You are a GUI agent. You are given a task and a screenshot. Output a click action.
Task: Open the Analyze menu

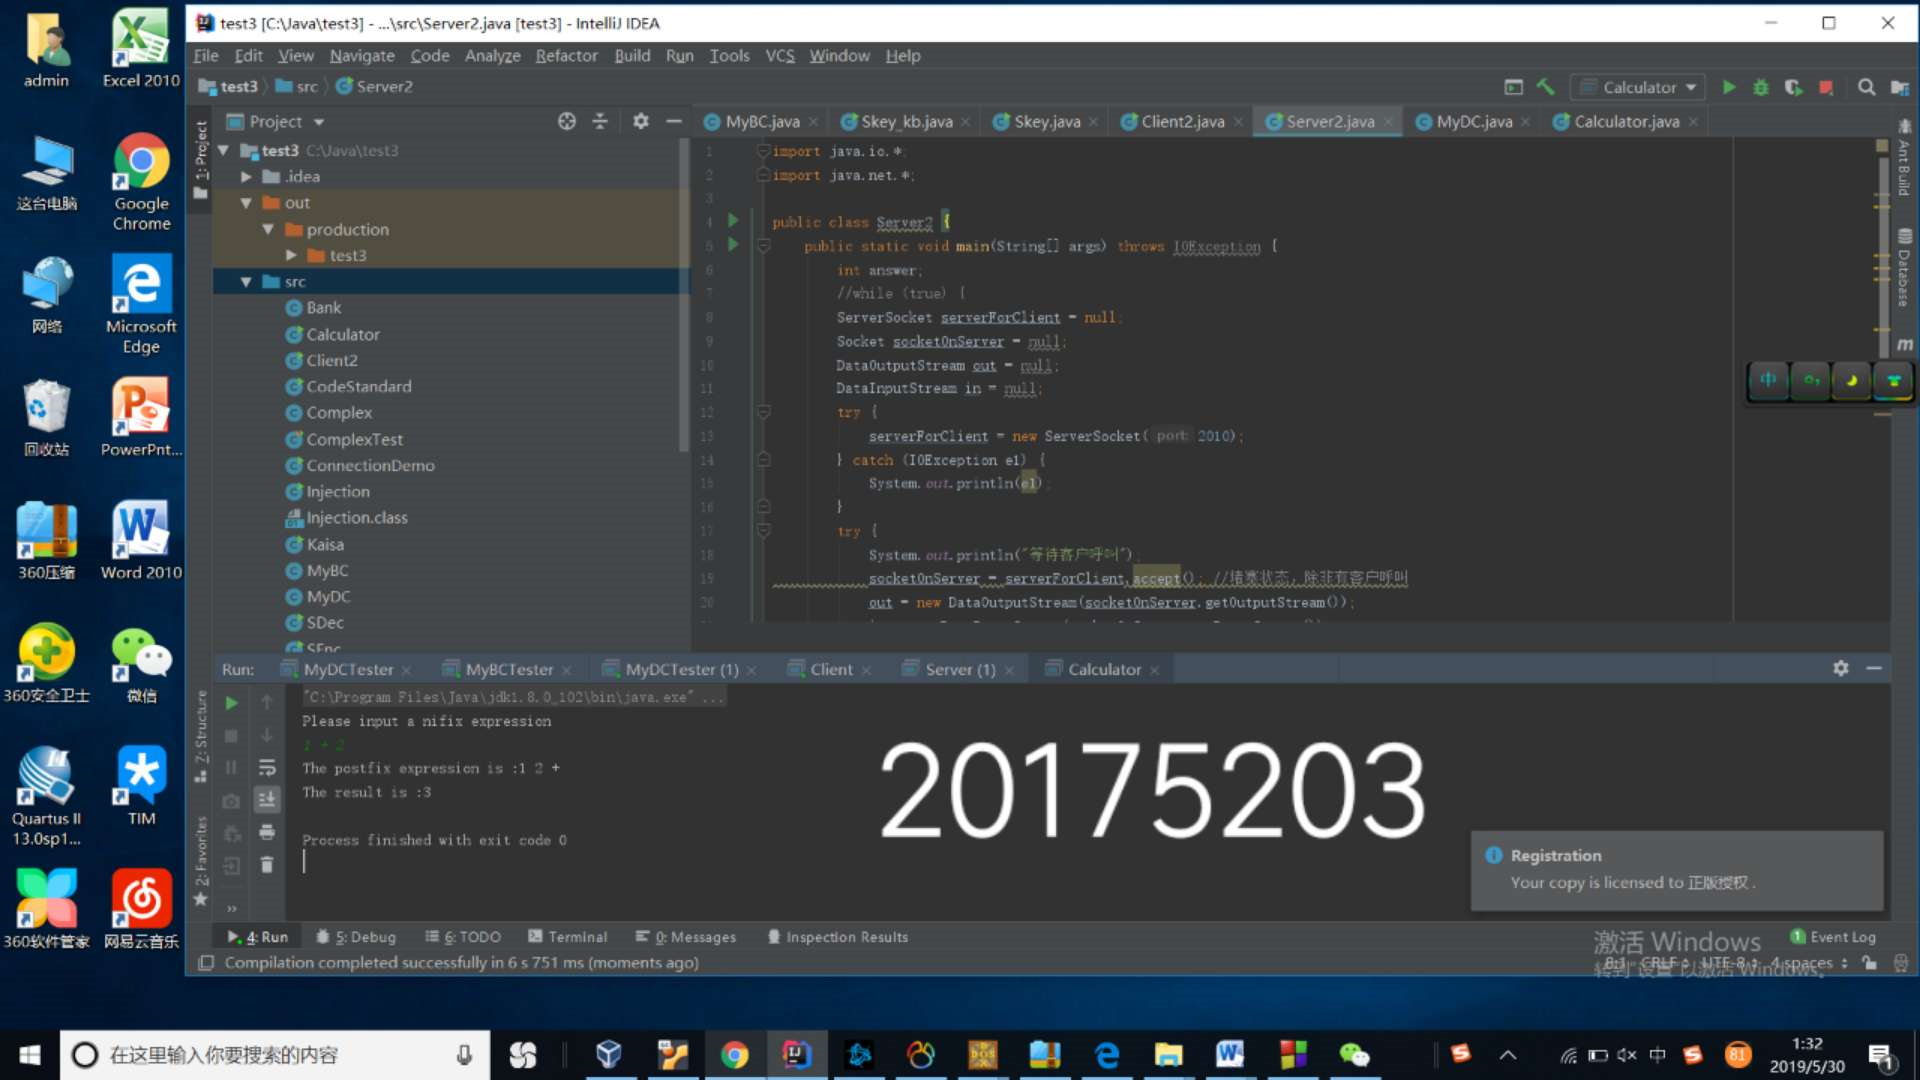(492, 56)
